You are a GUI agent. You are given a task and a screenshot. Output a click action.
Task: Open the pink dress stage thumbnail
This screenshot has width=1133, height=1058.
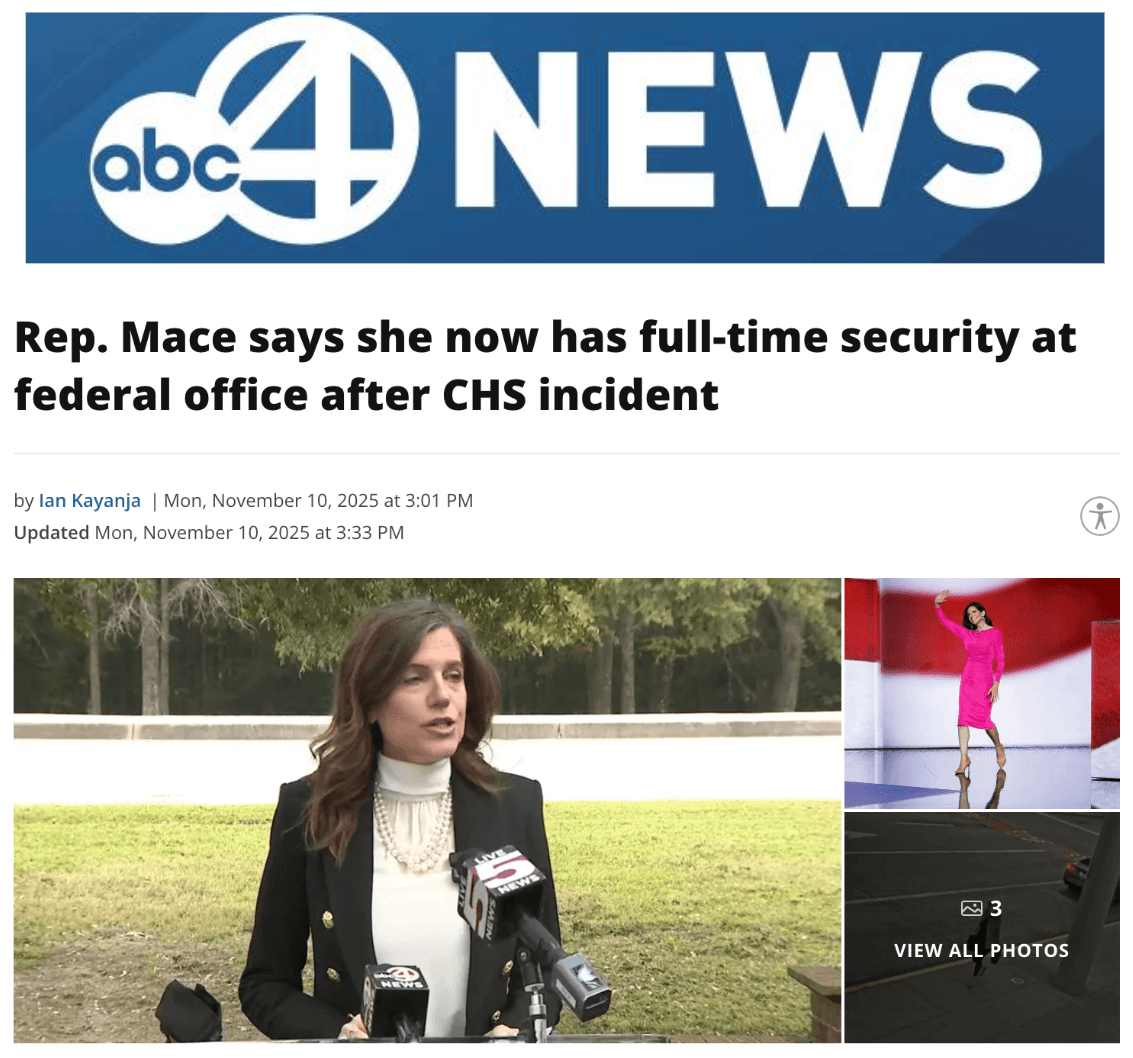[x=982, y=693]
